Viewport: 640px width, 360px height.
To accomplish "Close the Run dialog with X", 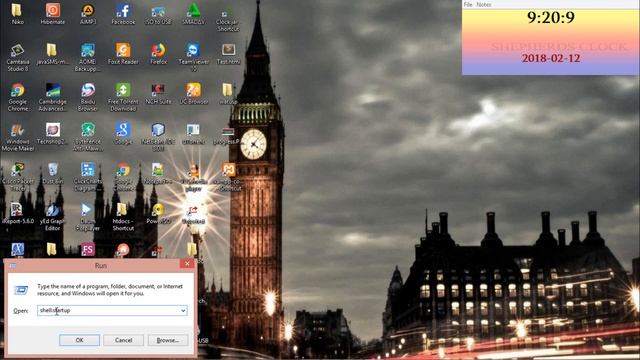I will coord(187,264).
